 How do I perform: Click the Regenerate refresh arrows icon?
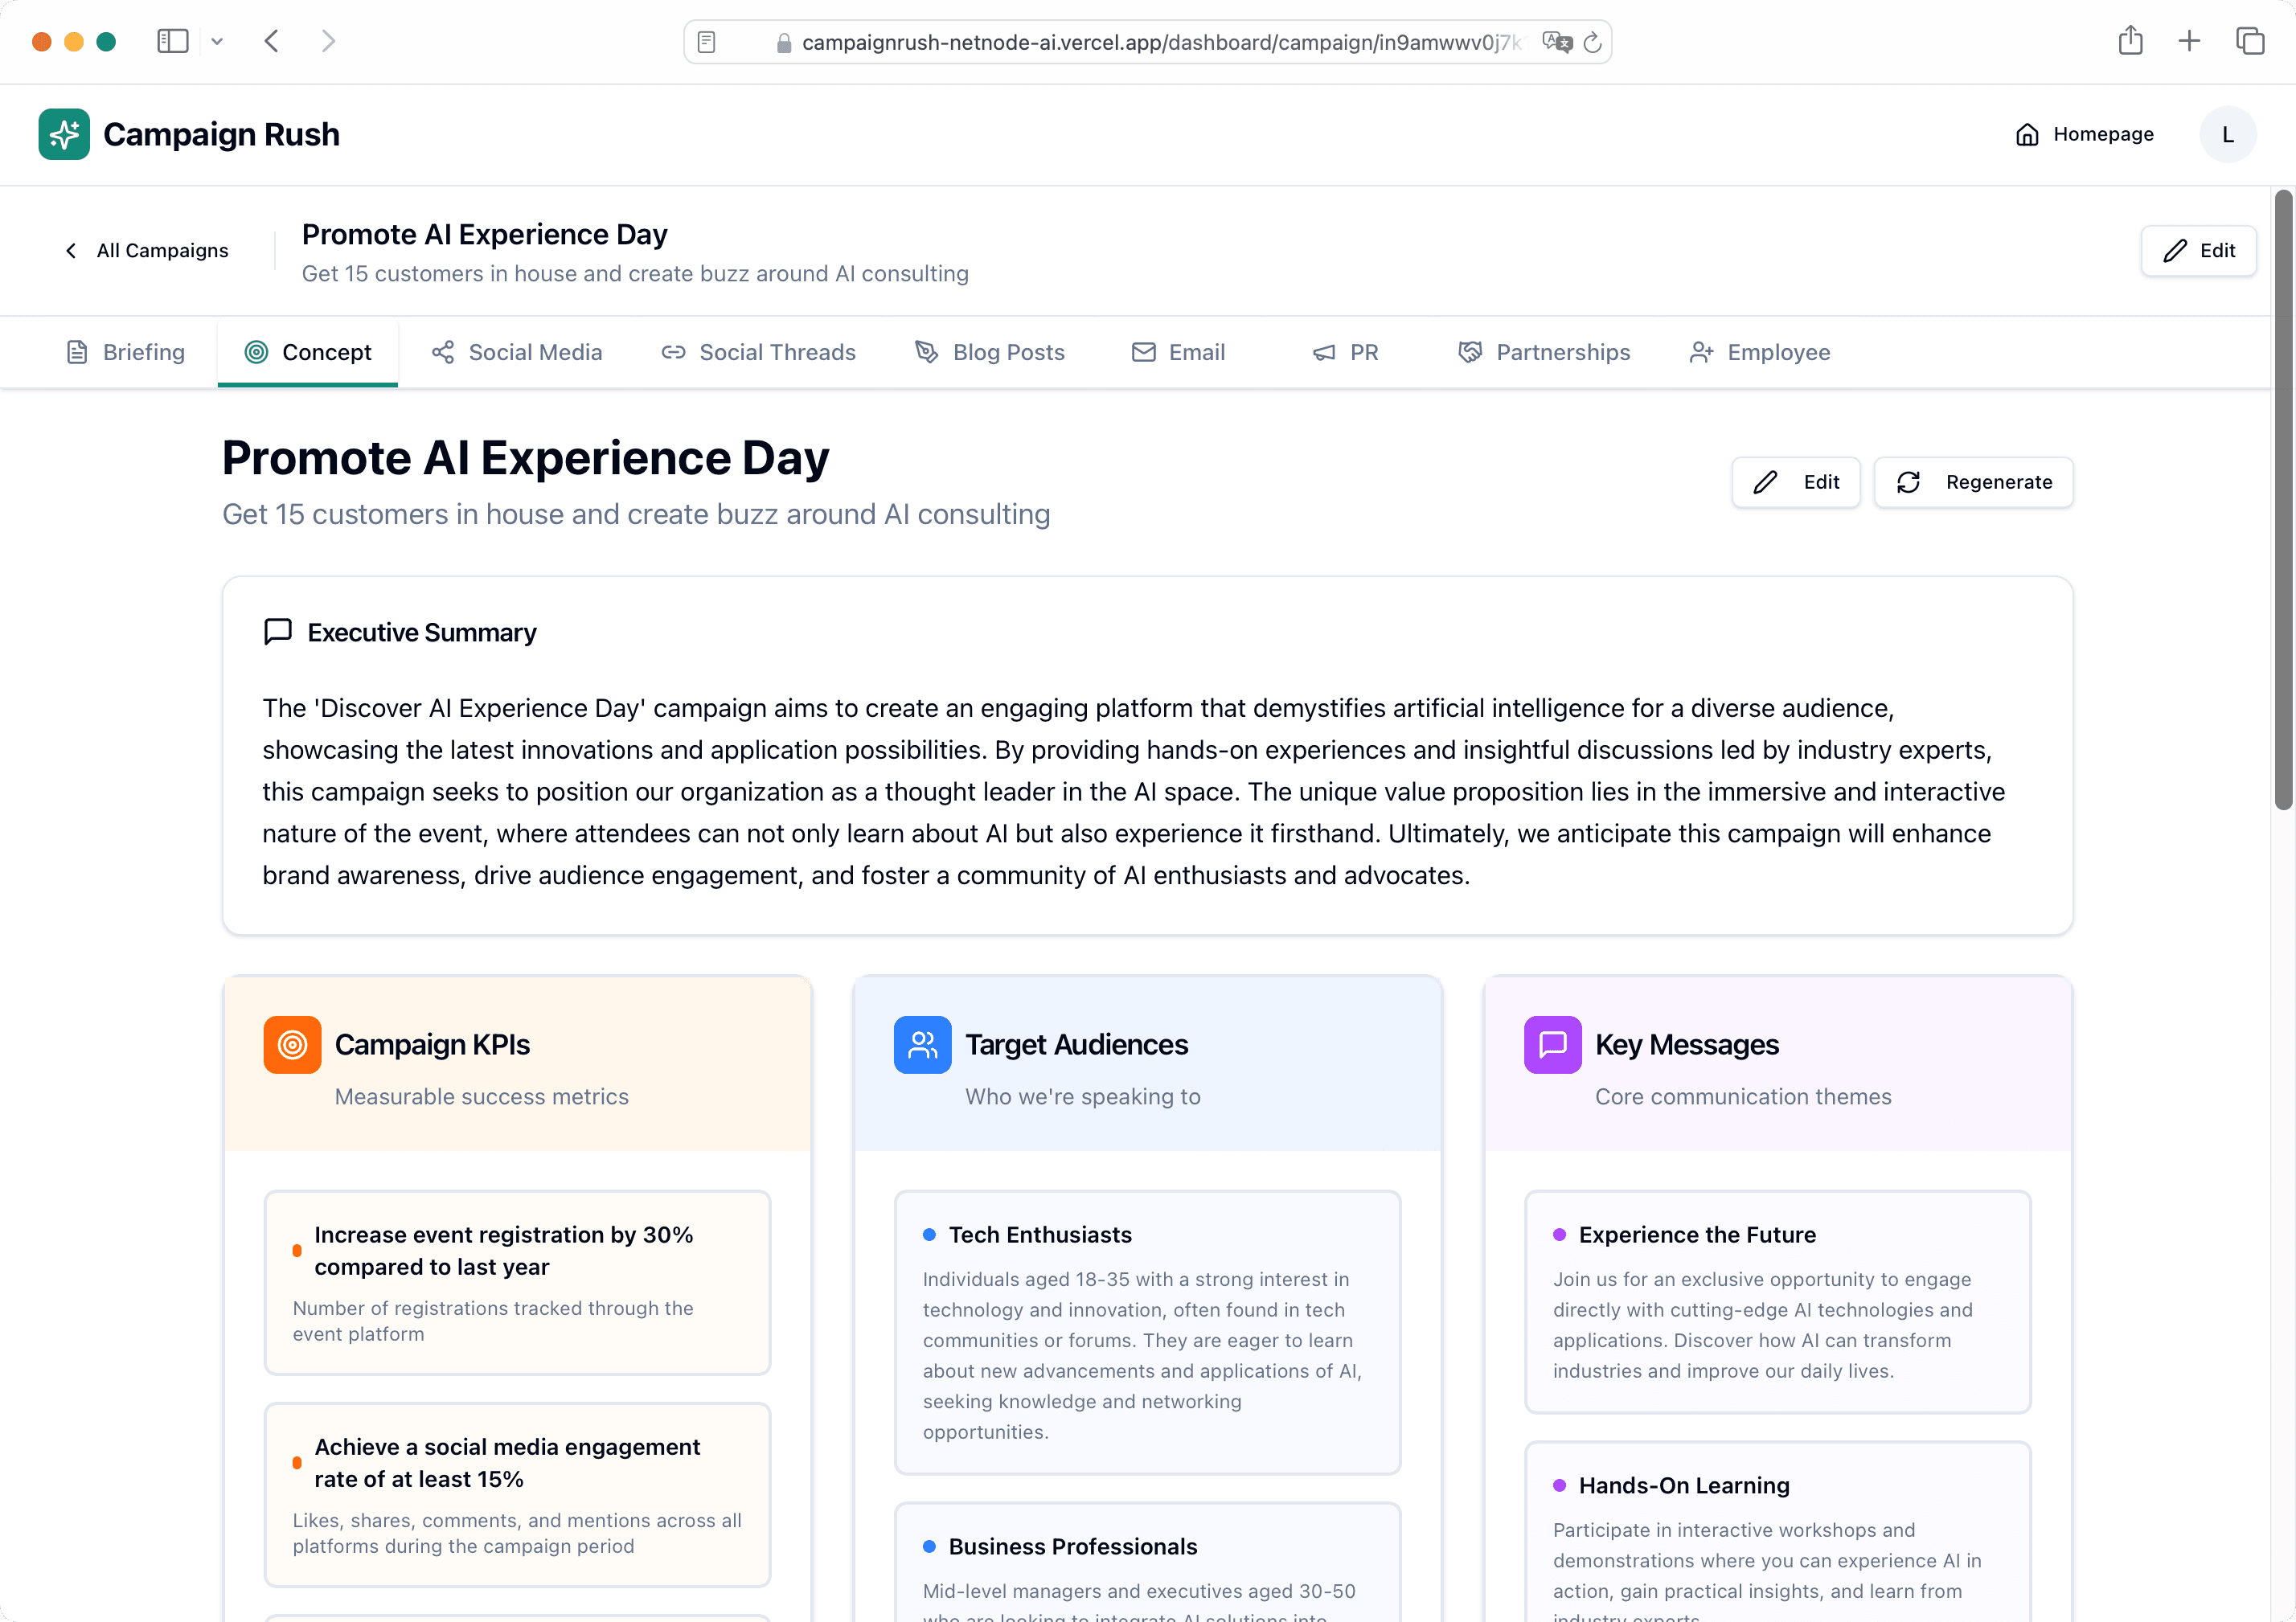click(1908, 482)
